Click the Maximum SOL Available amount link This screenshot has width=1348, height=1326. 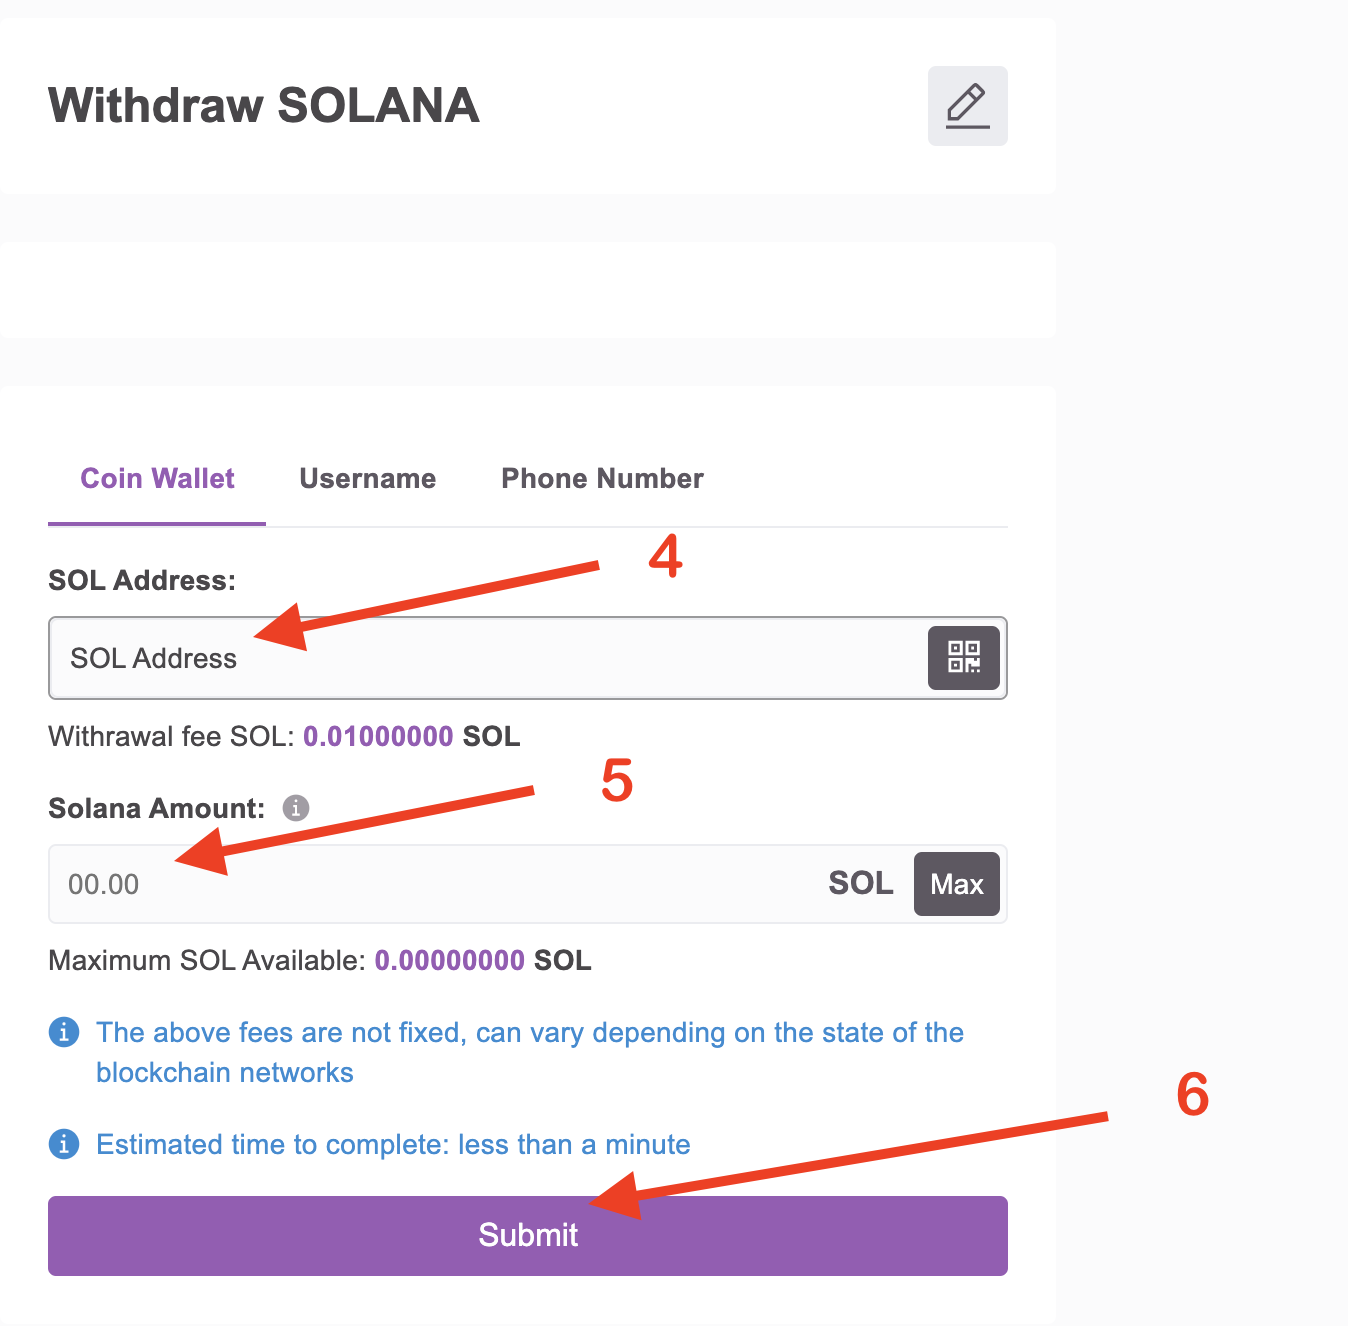[x=449, y=960]
